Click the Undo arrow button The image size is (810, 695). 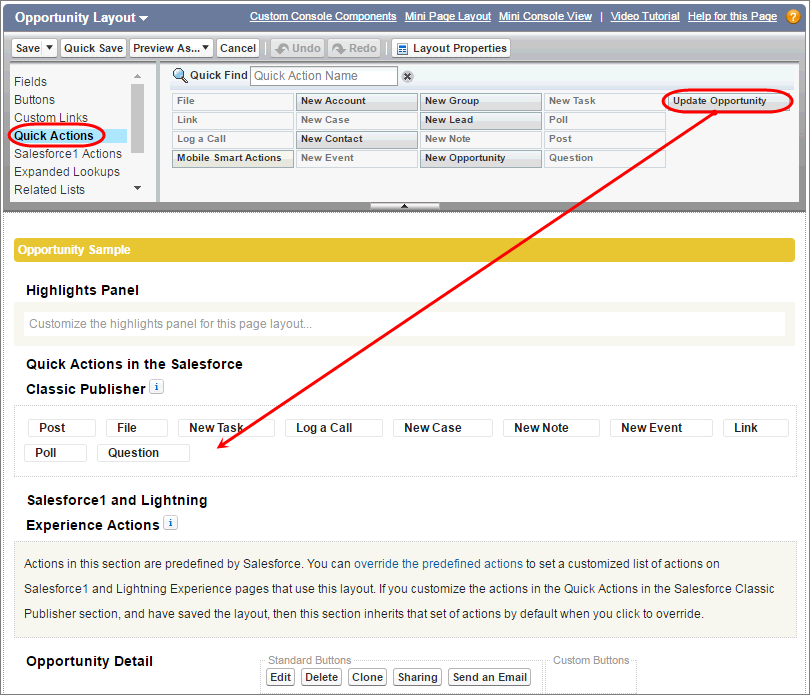point(297,48)
